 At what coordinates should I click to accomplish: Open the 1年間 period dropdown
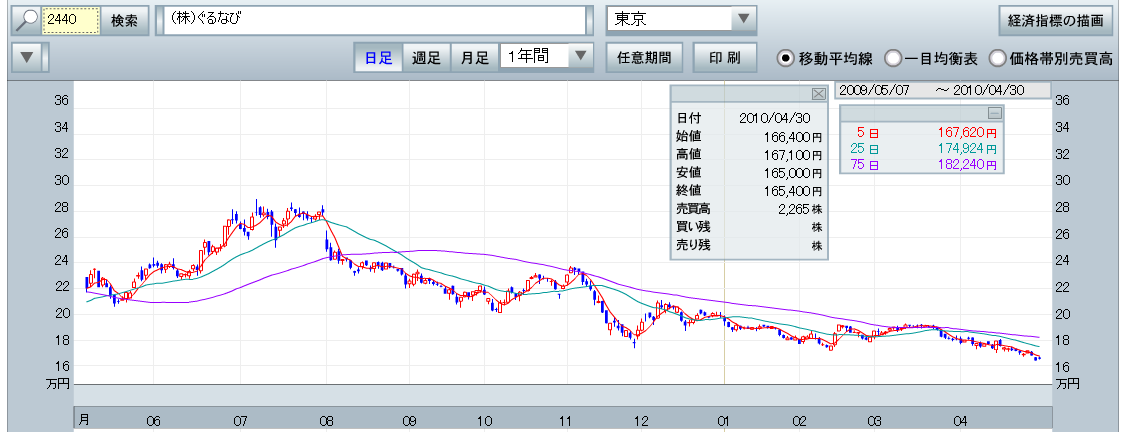tap(581, 58)
